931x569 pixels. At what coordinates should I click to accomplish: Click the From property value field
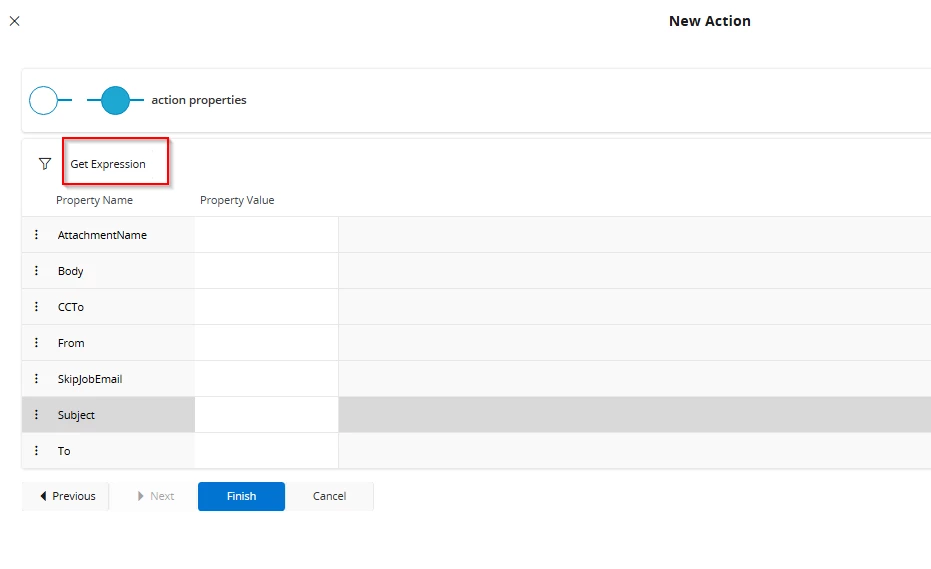point(266,343)
